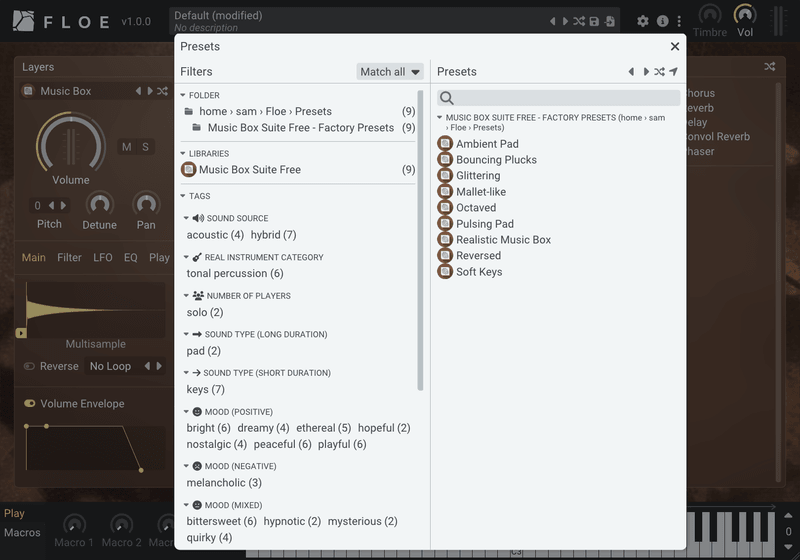Toggle the hybrid (7) tag filter
Viewport: 800px width, 560px height.
click(273, 235)
